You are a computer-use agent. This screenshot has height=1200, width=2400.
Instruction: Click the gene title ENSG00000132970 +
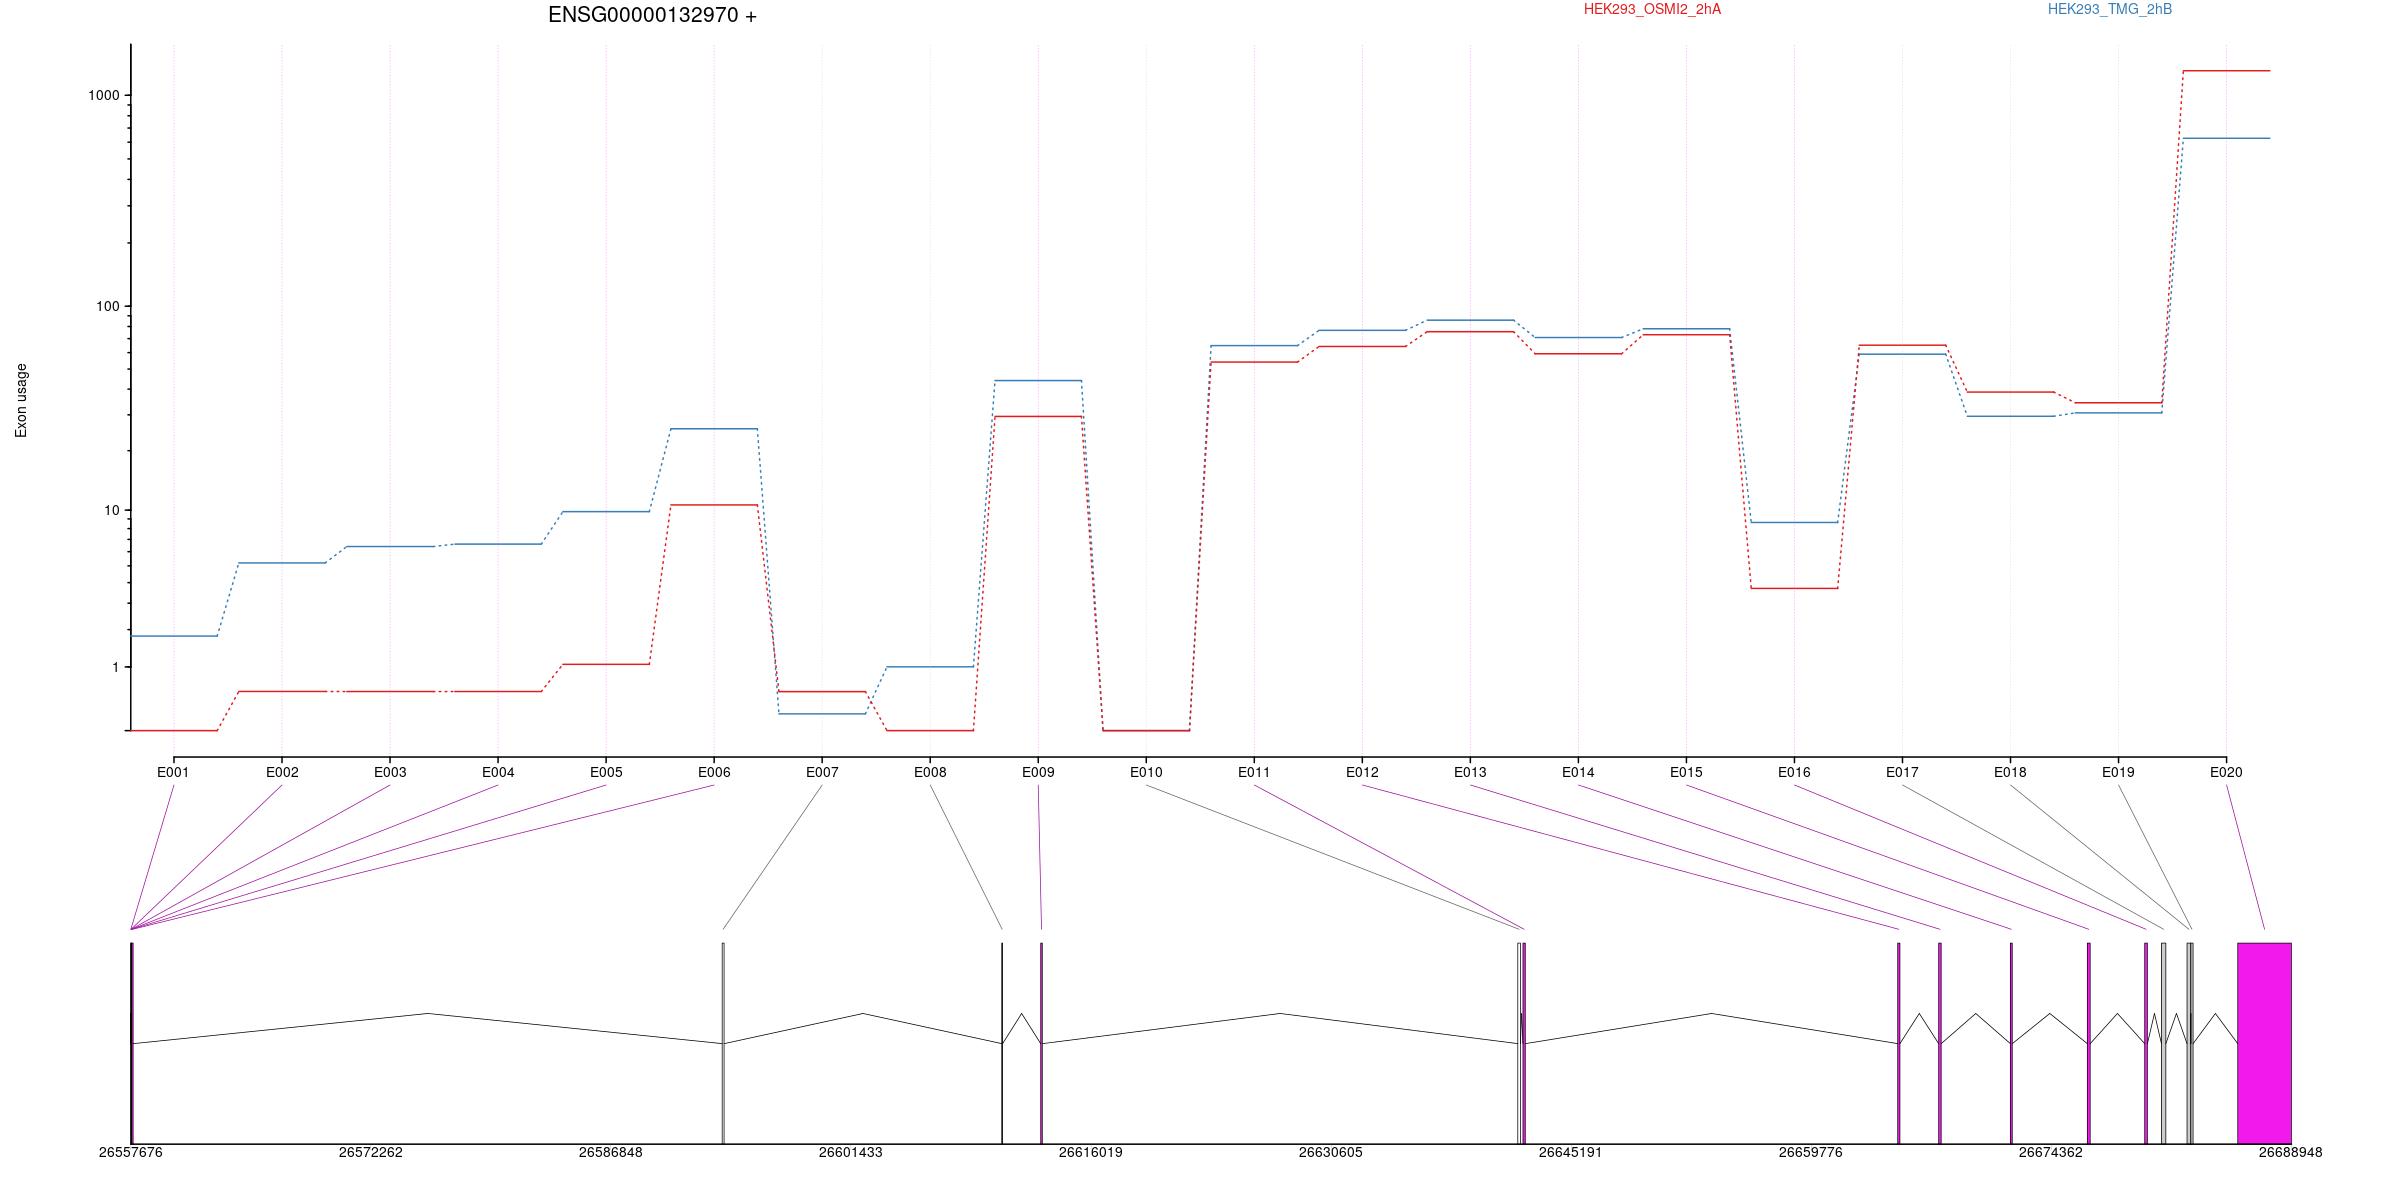pos(652,15)
